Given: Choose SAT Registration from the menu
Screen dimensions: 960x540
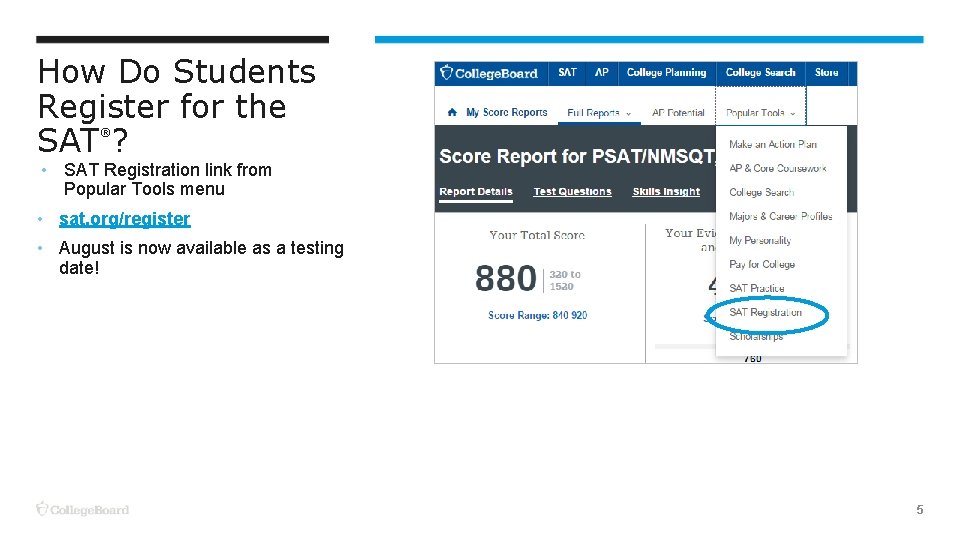Looking at the screenshot, I should (x=765, y=312).
